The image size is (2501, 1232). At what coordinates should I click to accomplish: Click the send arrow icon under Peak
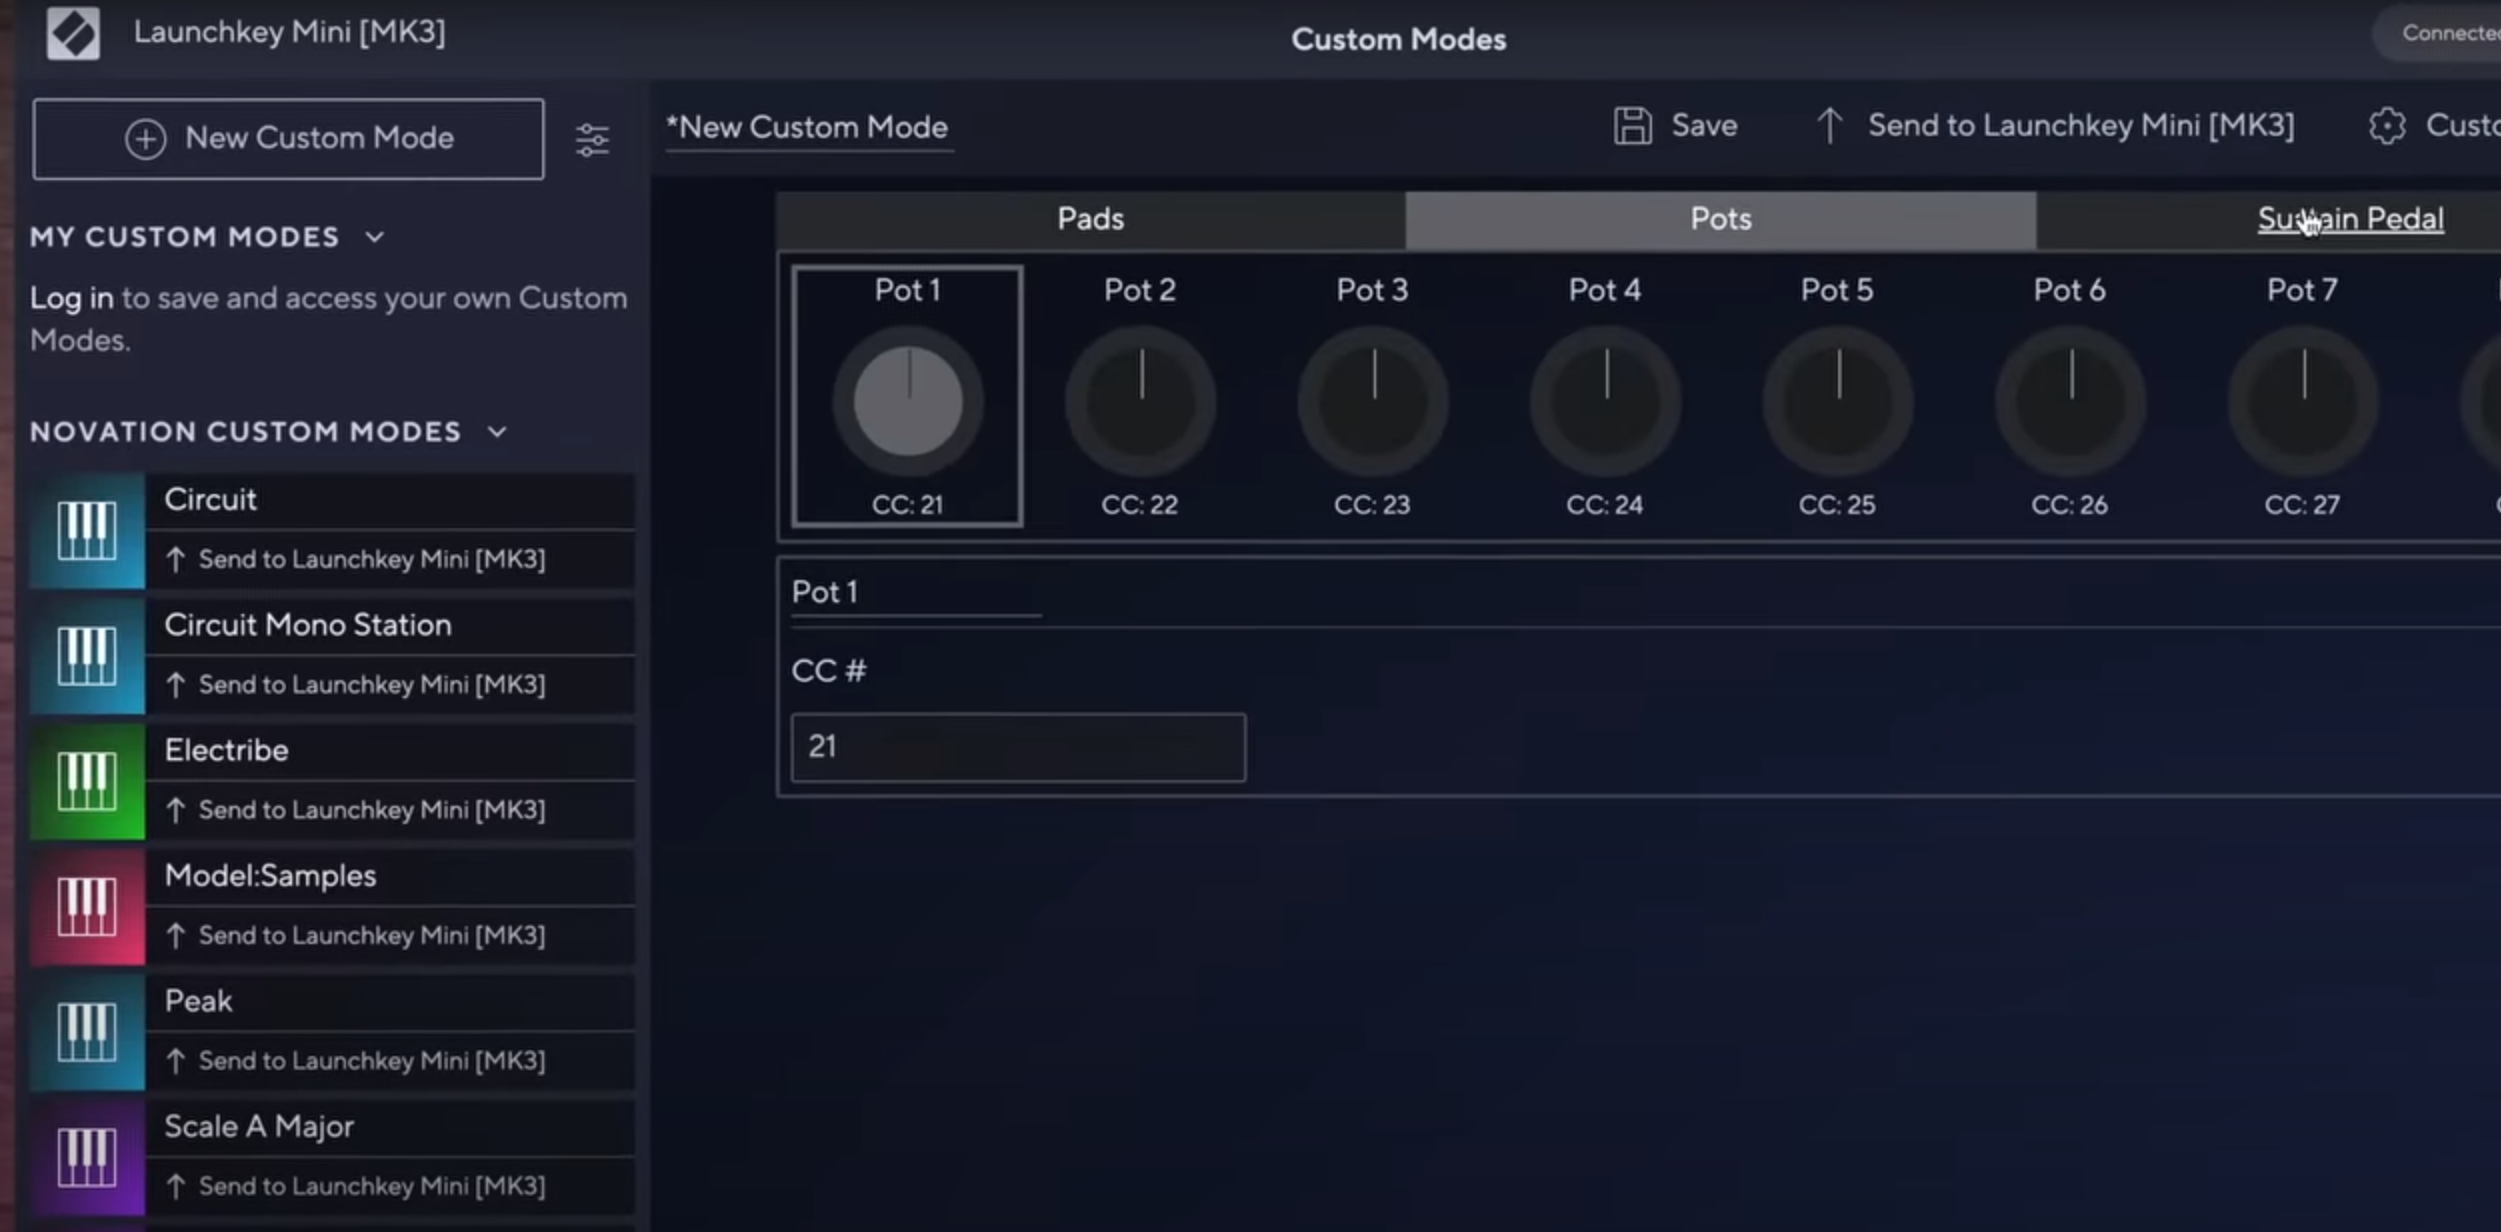click(x=176, y=1061)
